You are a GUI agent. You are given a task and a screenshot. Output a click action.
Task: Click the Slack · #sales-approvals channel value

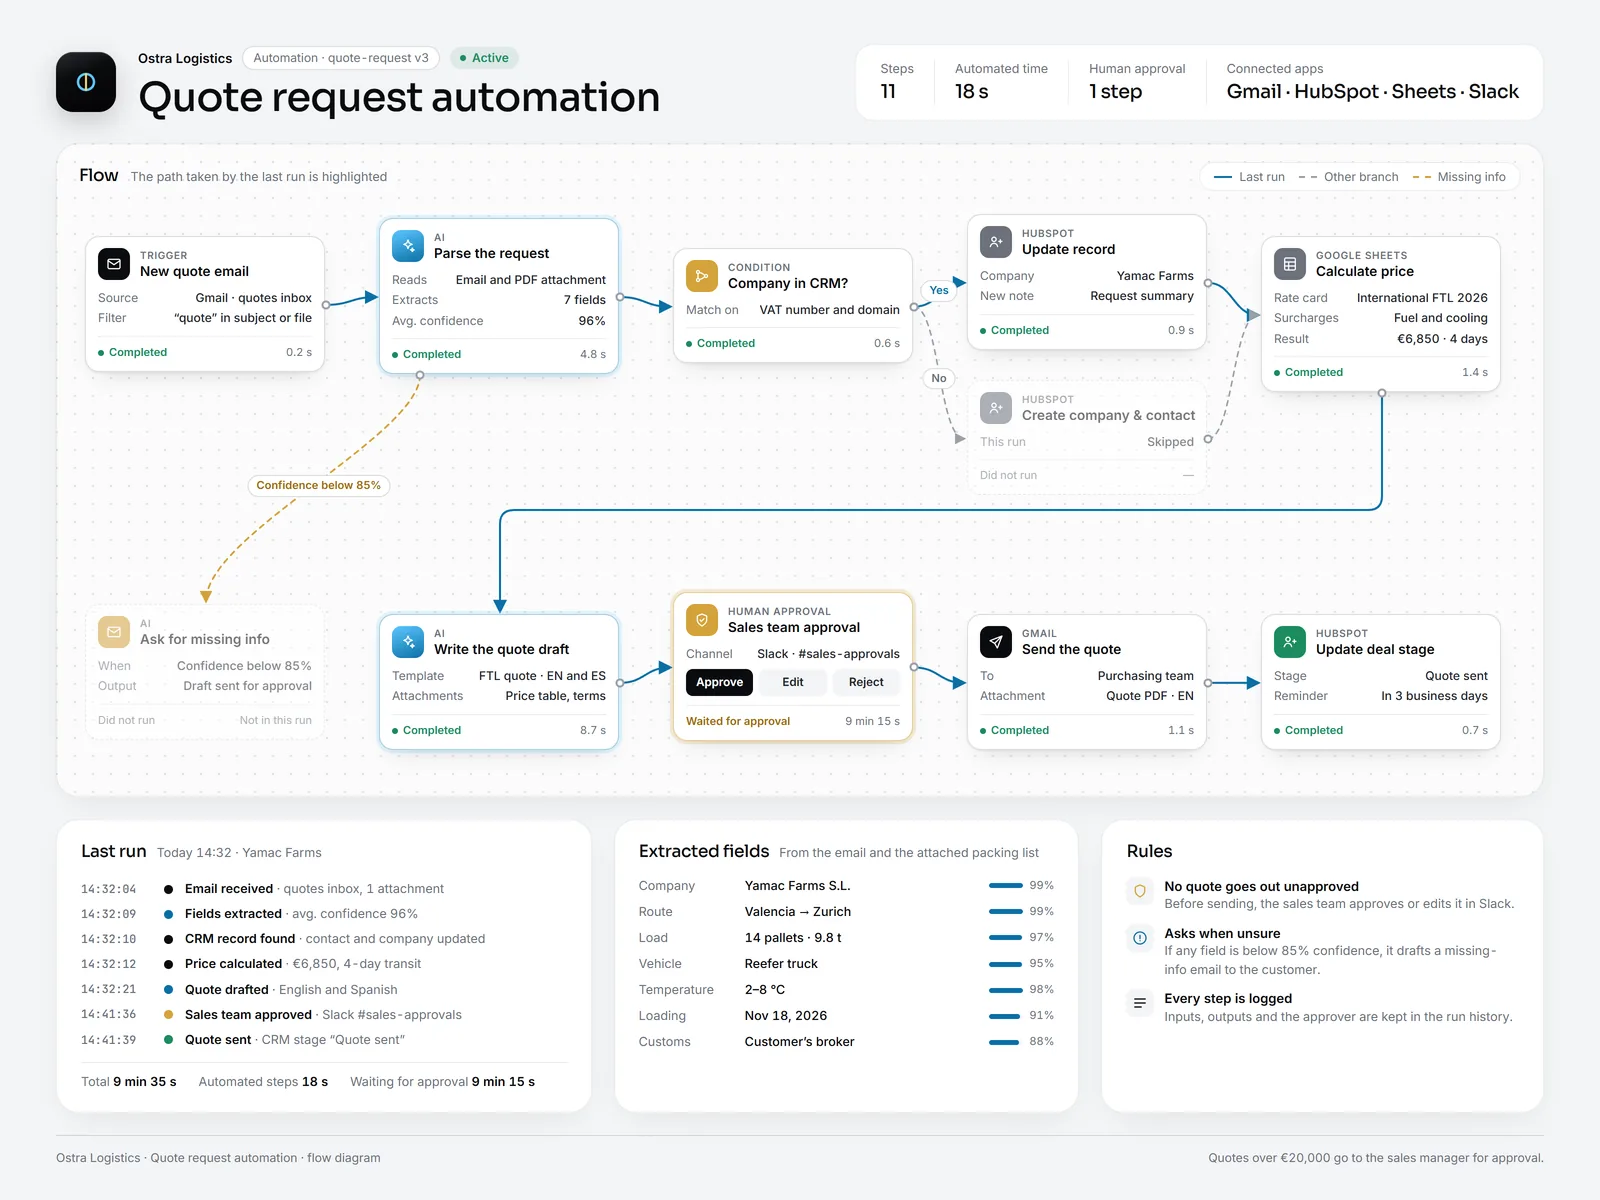click(x=828, y=654)
